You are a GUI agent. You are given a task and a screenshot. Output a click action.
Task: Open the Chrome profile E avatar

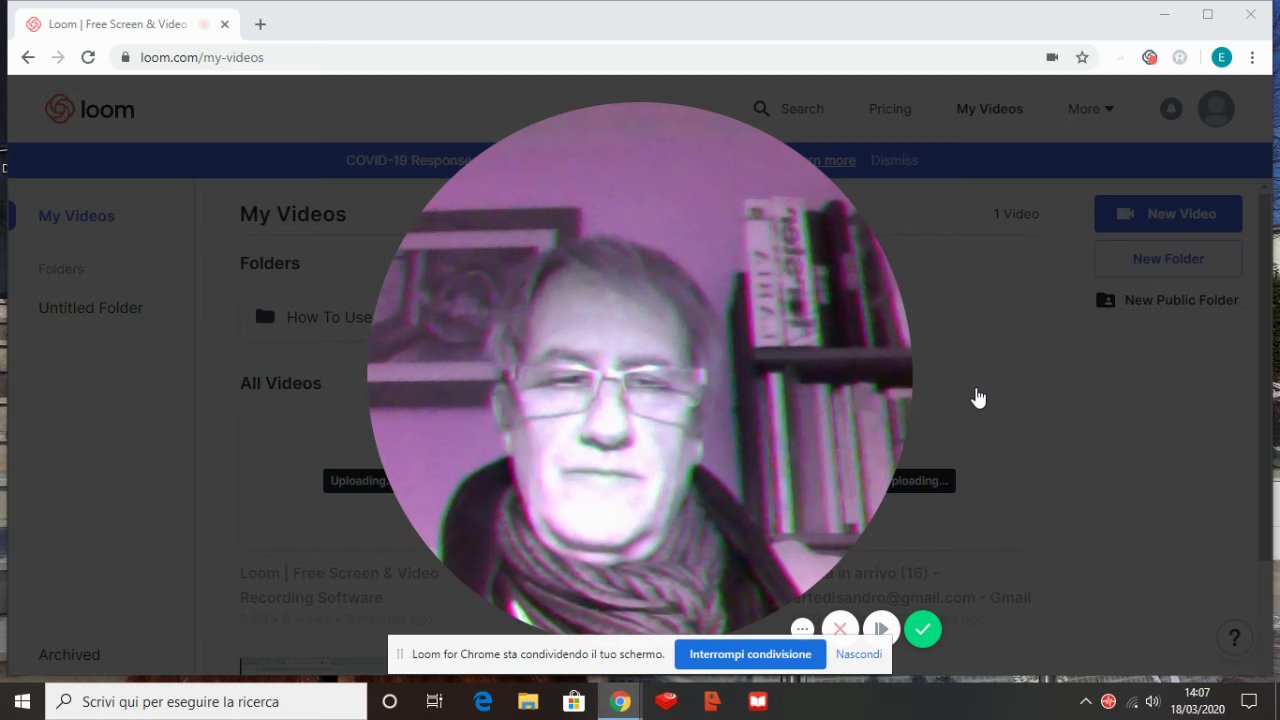[x=1222, y=58]
